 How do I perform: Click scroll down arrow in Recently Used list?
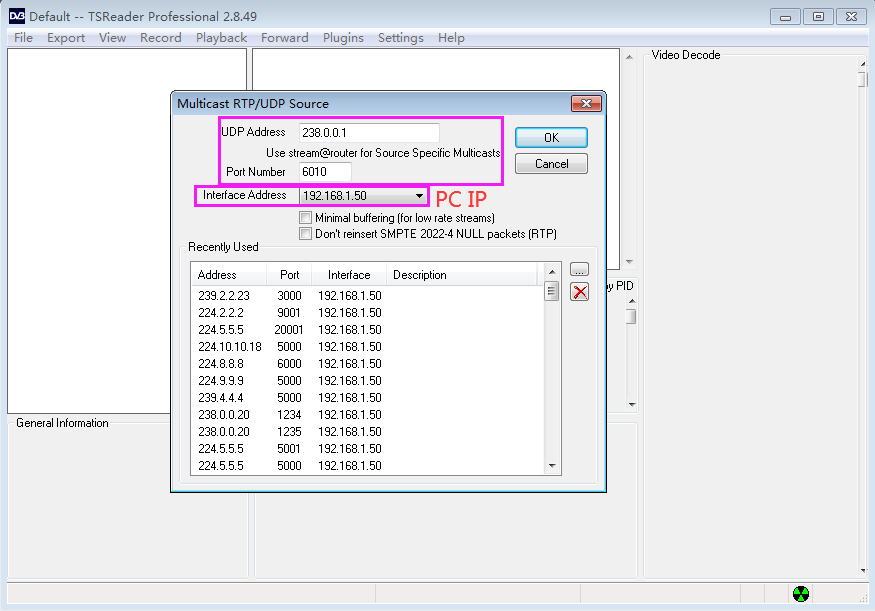[x=551, y=466]
